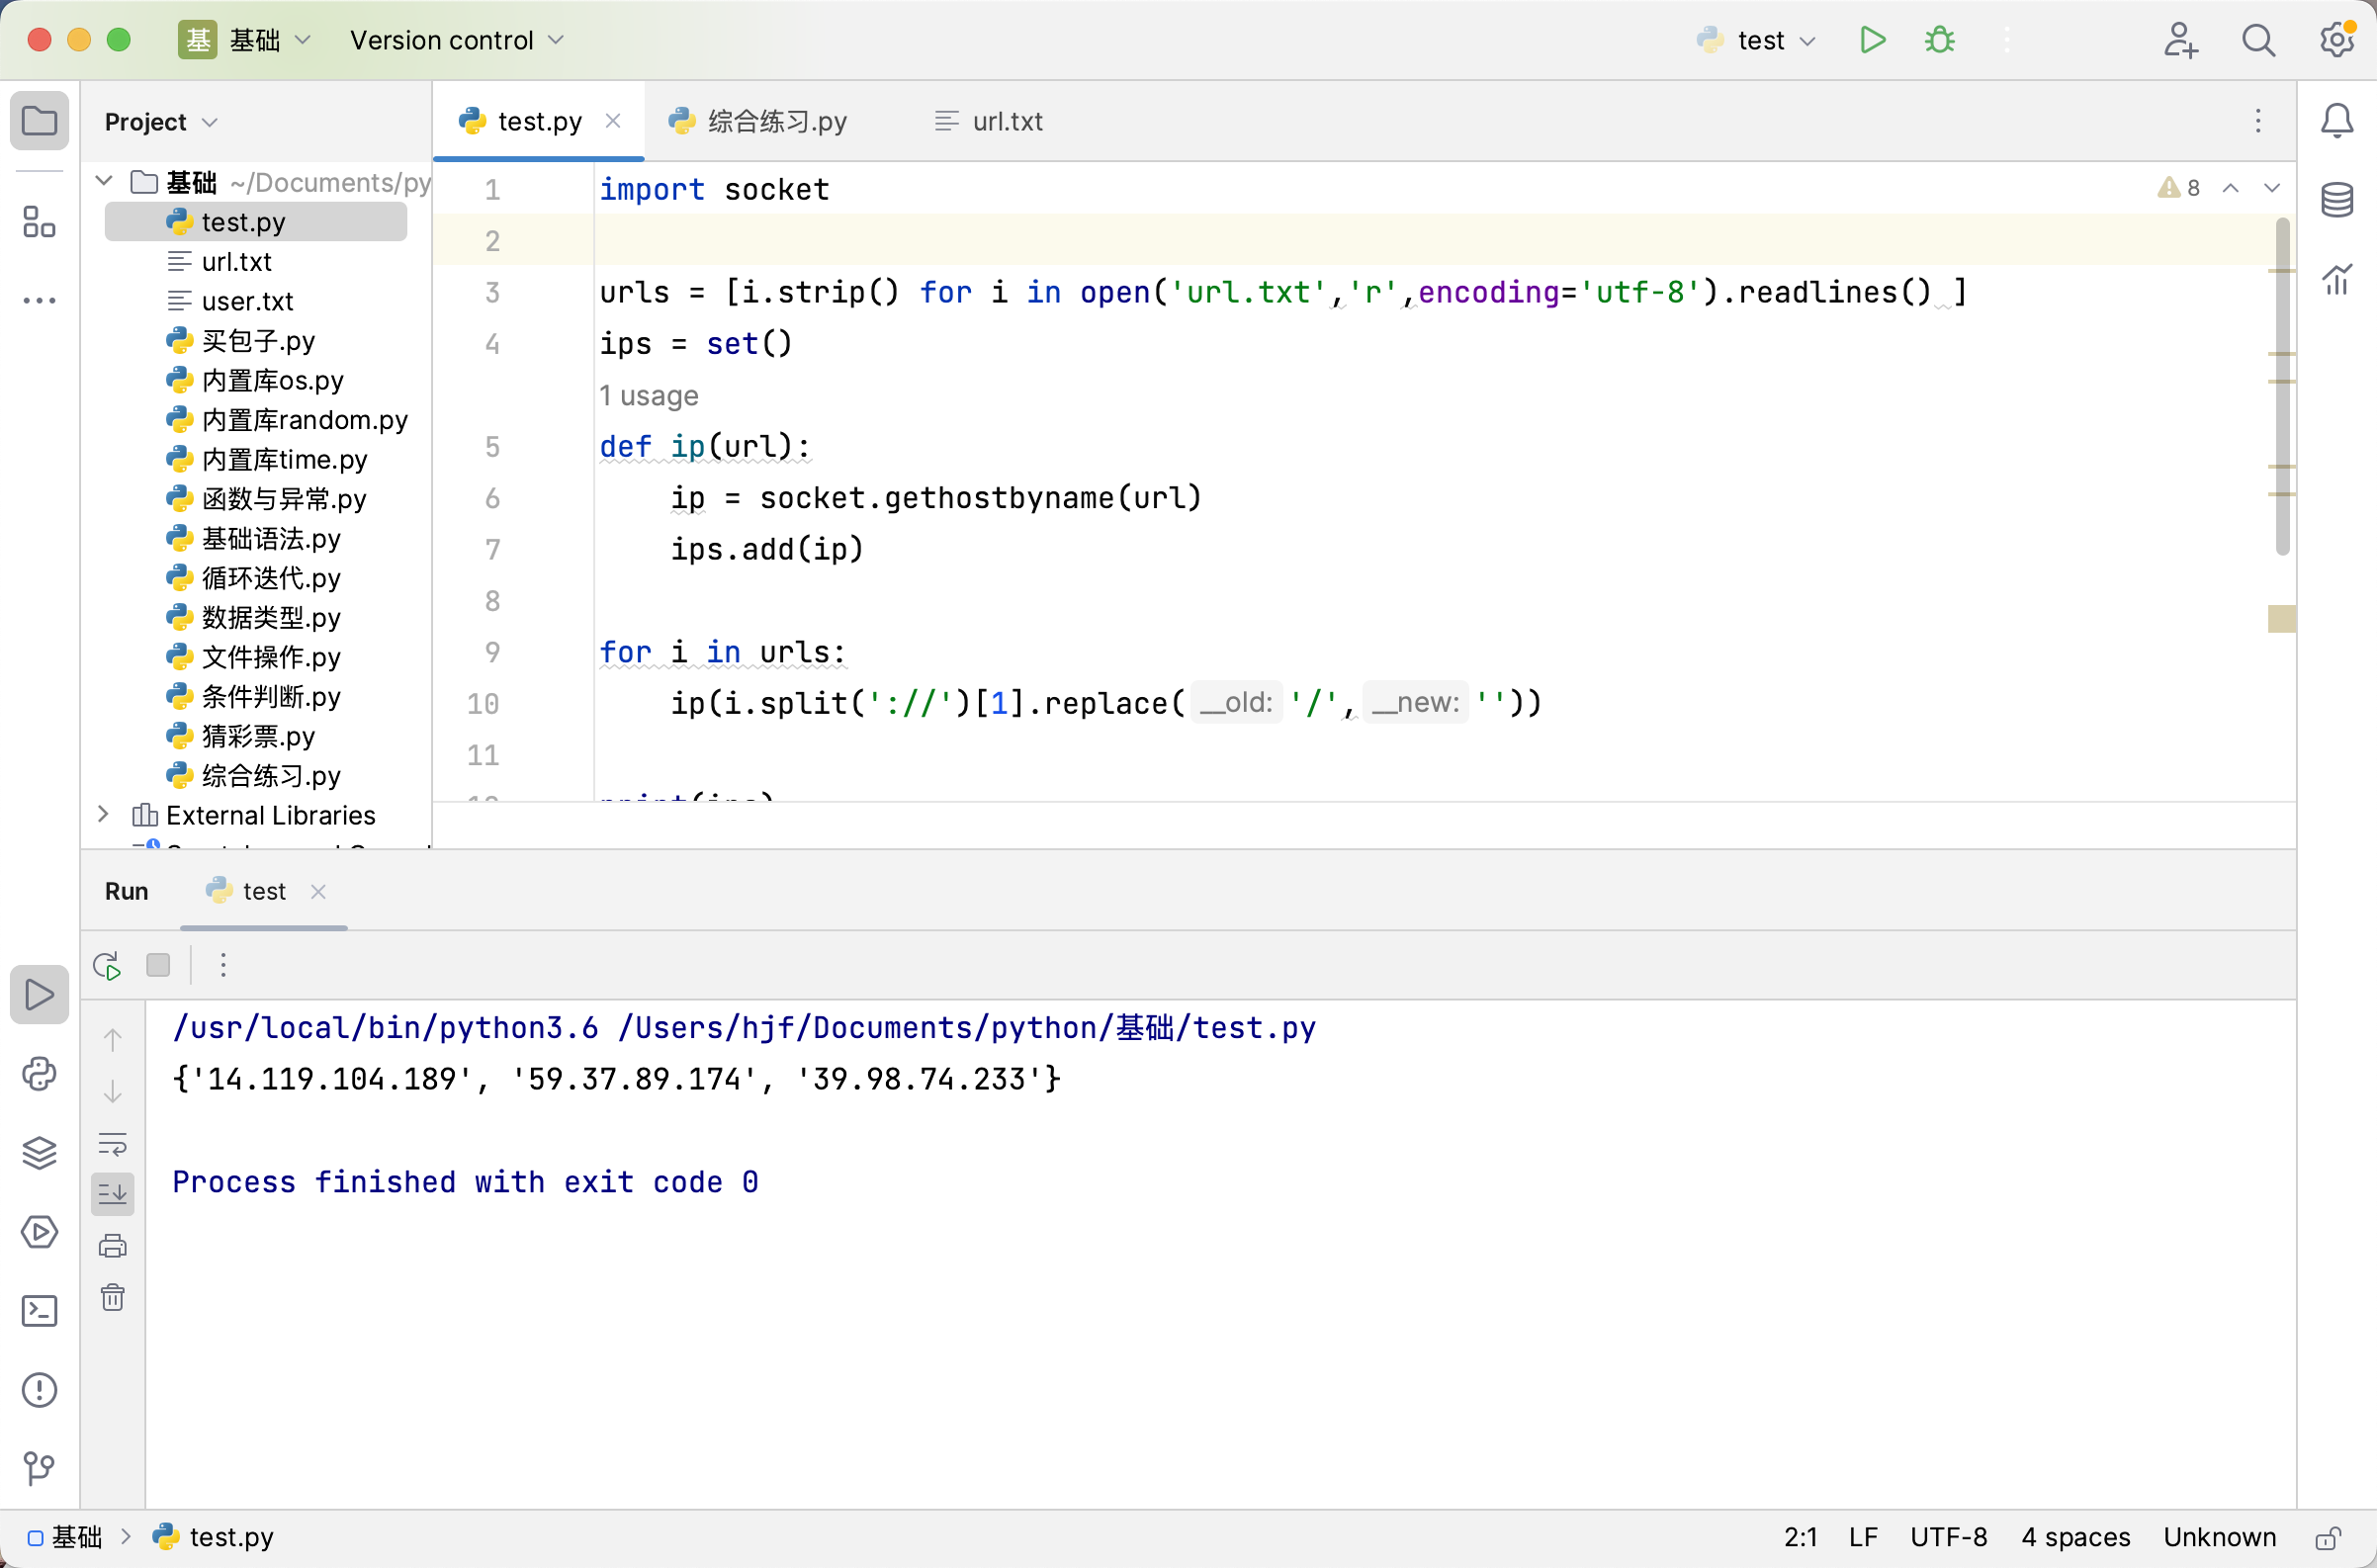Open the 8 warnings inspection widget
Screen dimensions: 2377x1568
2179,188
